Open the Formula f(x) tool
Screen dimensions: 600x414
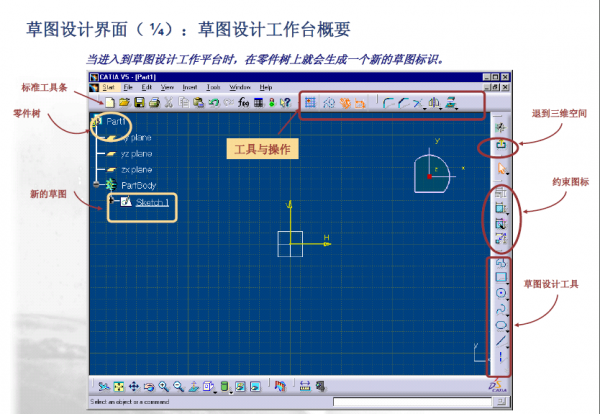click(x=243, y=102)
